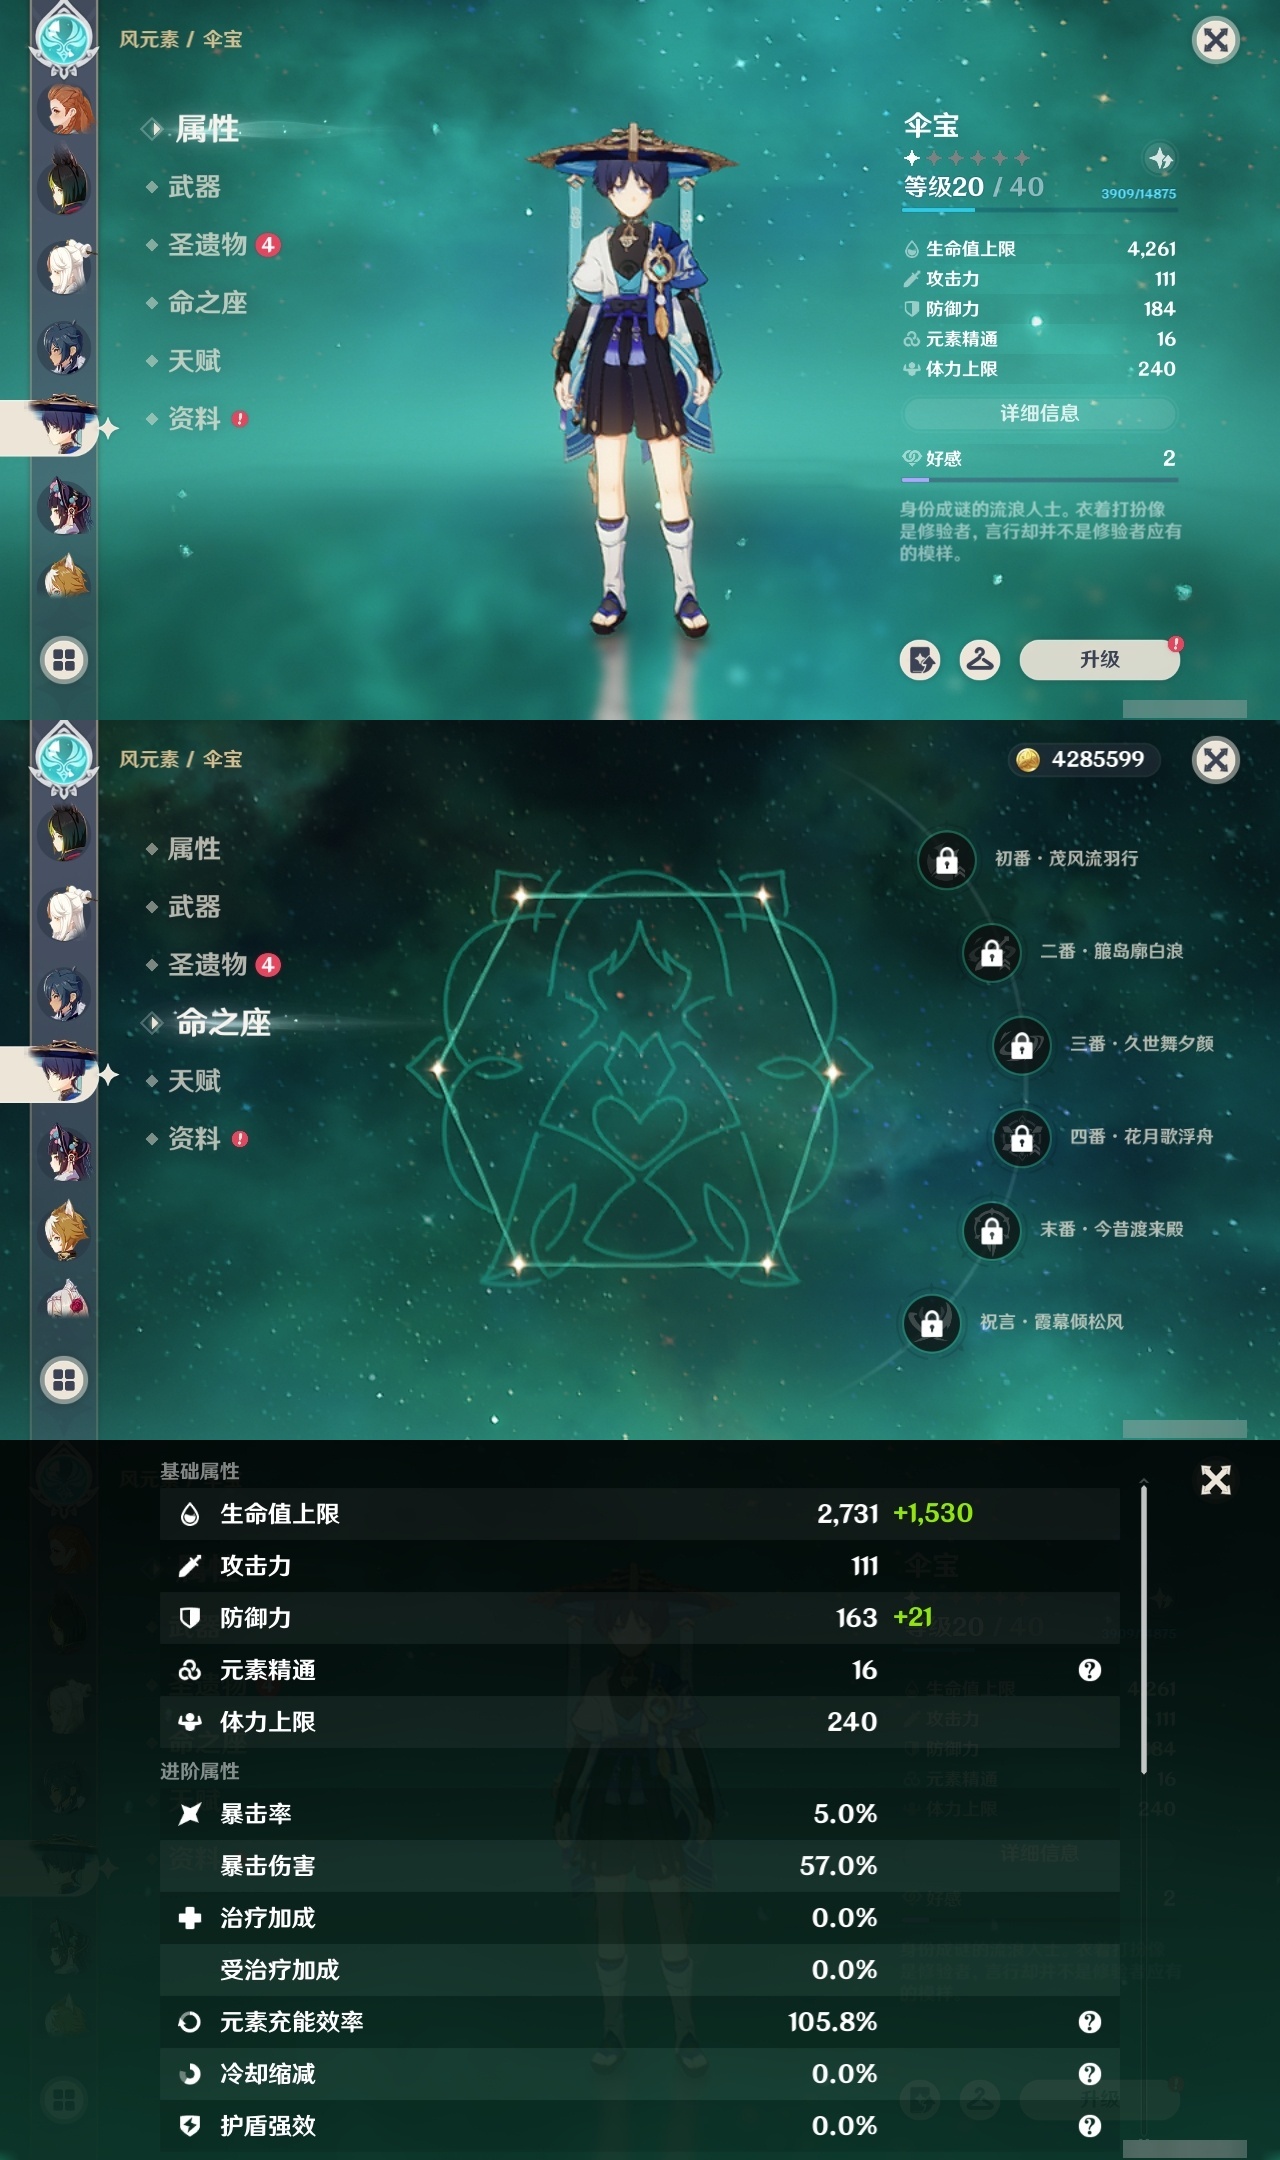Open the locked 末番·今昔渡来殿 constellation

pyautogui.click(x=991, y=1230)
